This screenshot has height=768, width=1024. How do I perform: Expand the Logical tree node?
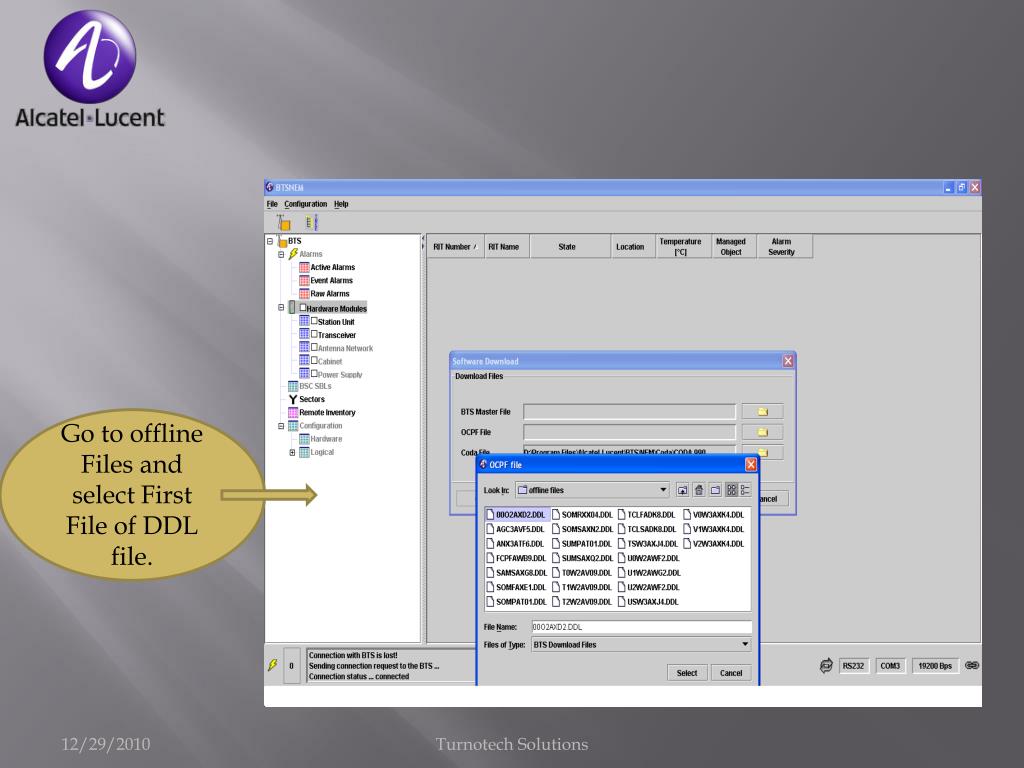(x=292, y=452)
